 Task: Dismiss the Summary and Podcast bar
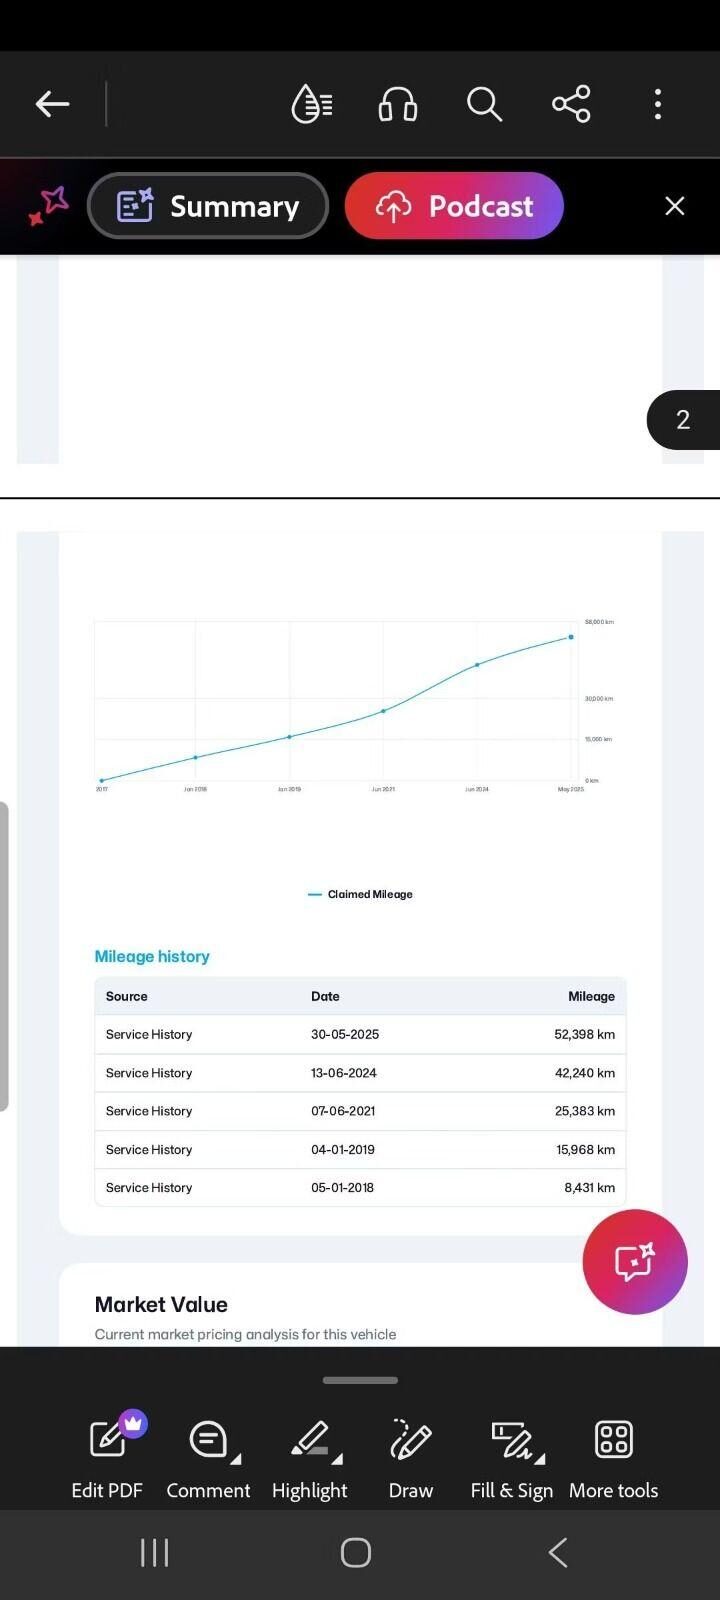[x=675, y=206]
